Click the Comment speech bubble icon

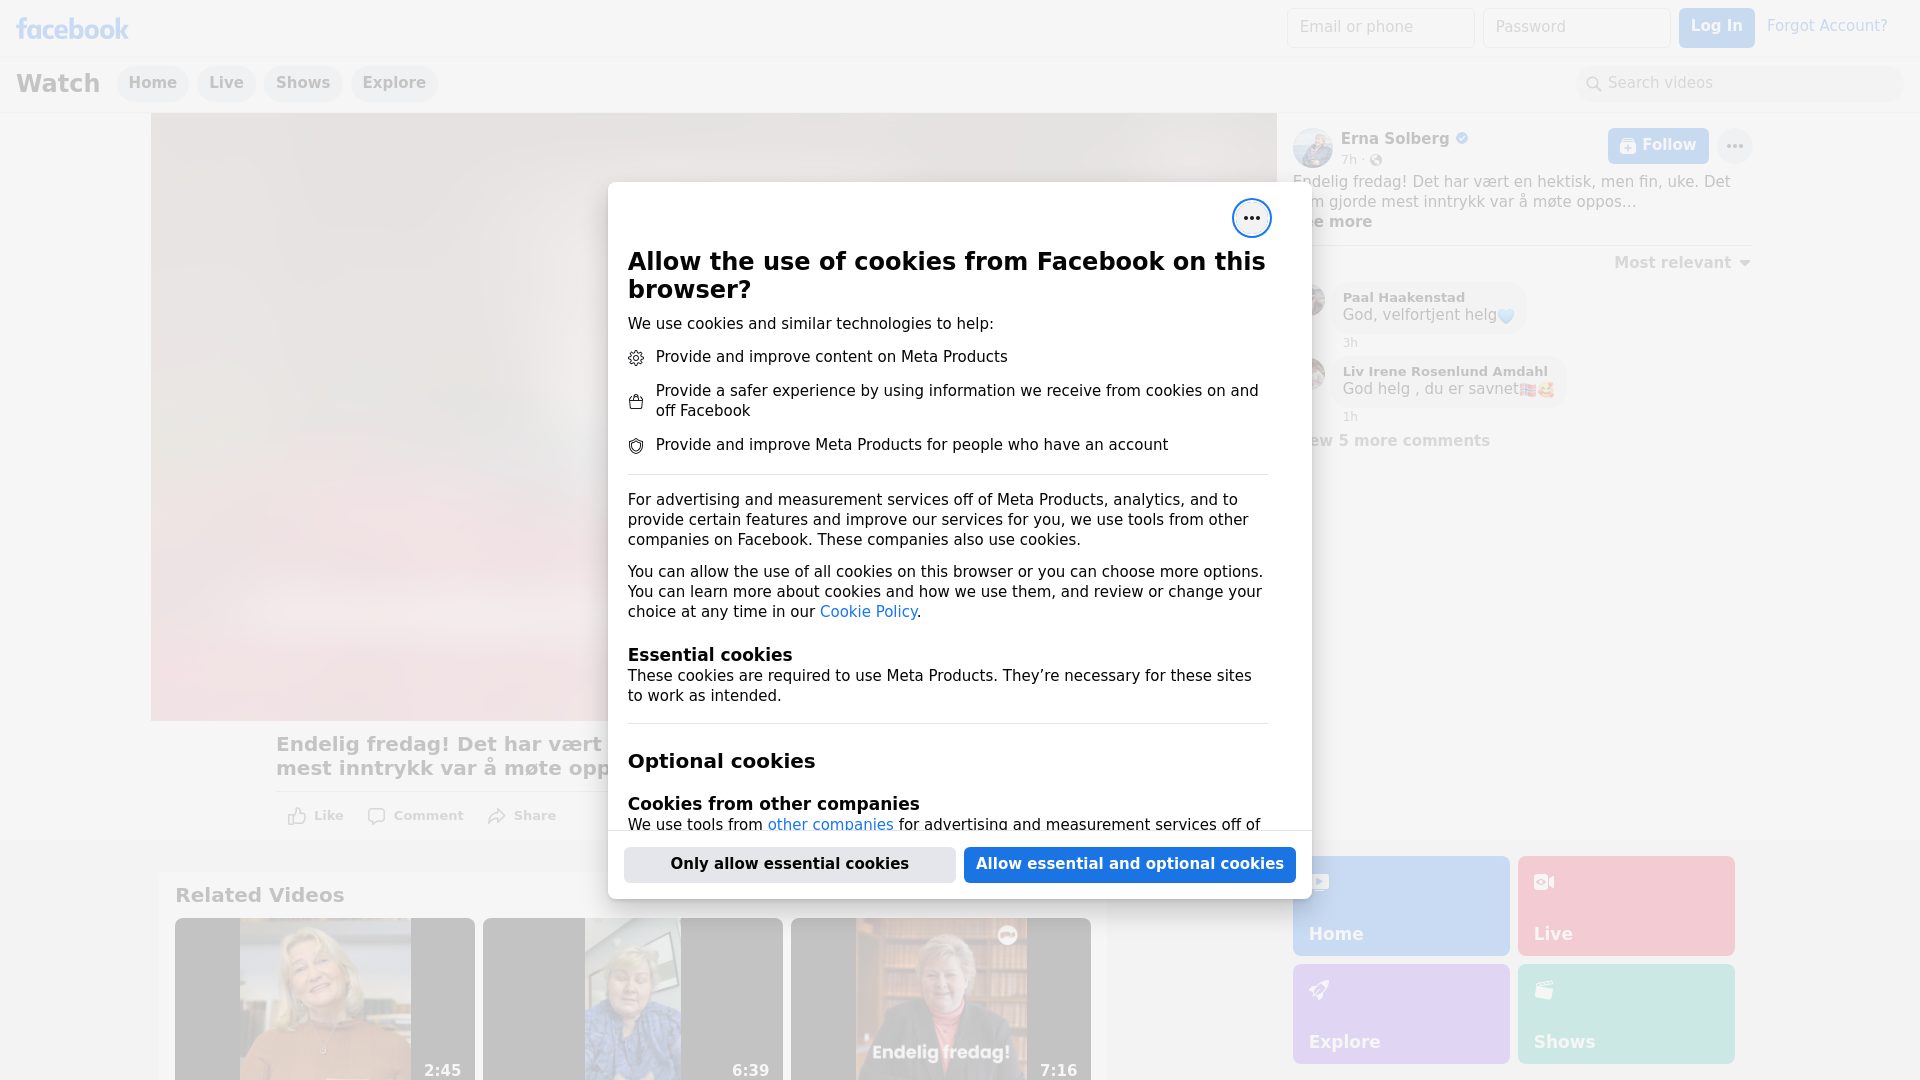(376, 816)
